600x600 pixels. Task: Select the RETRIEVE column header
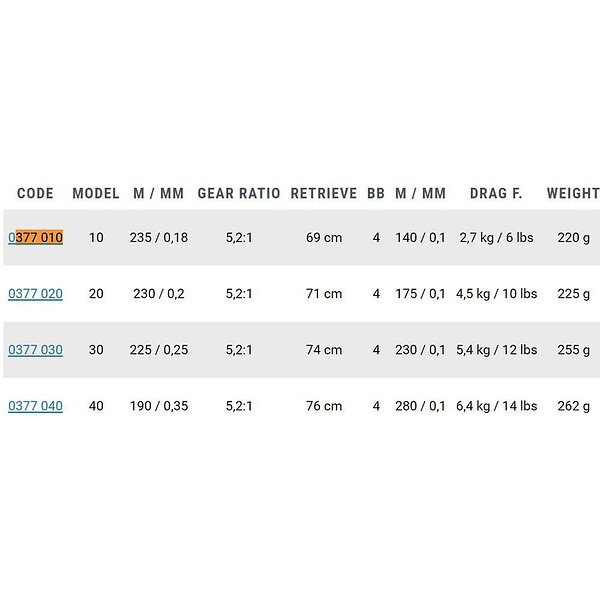click(x=323, y=193)
